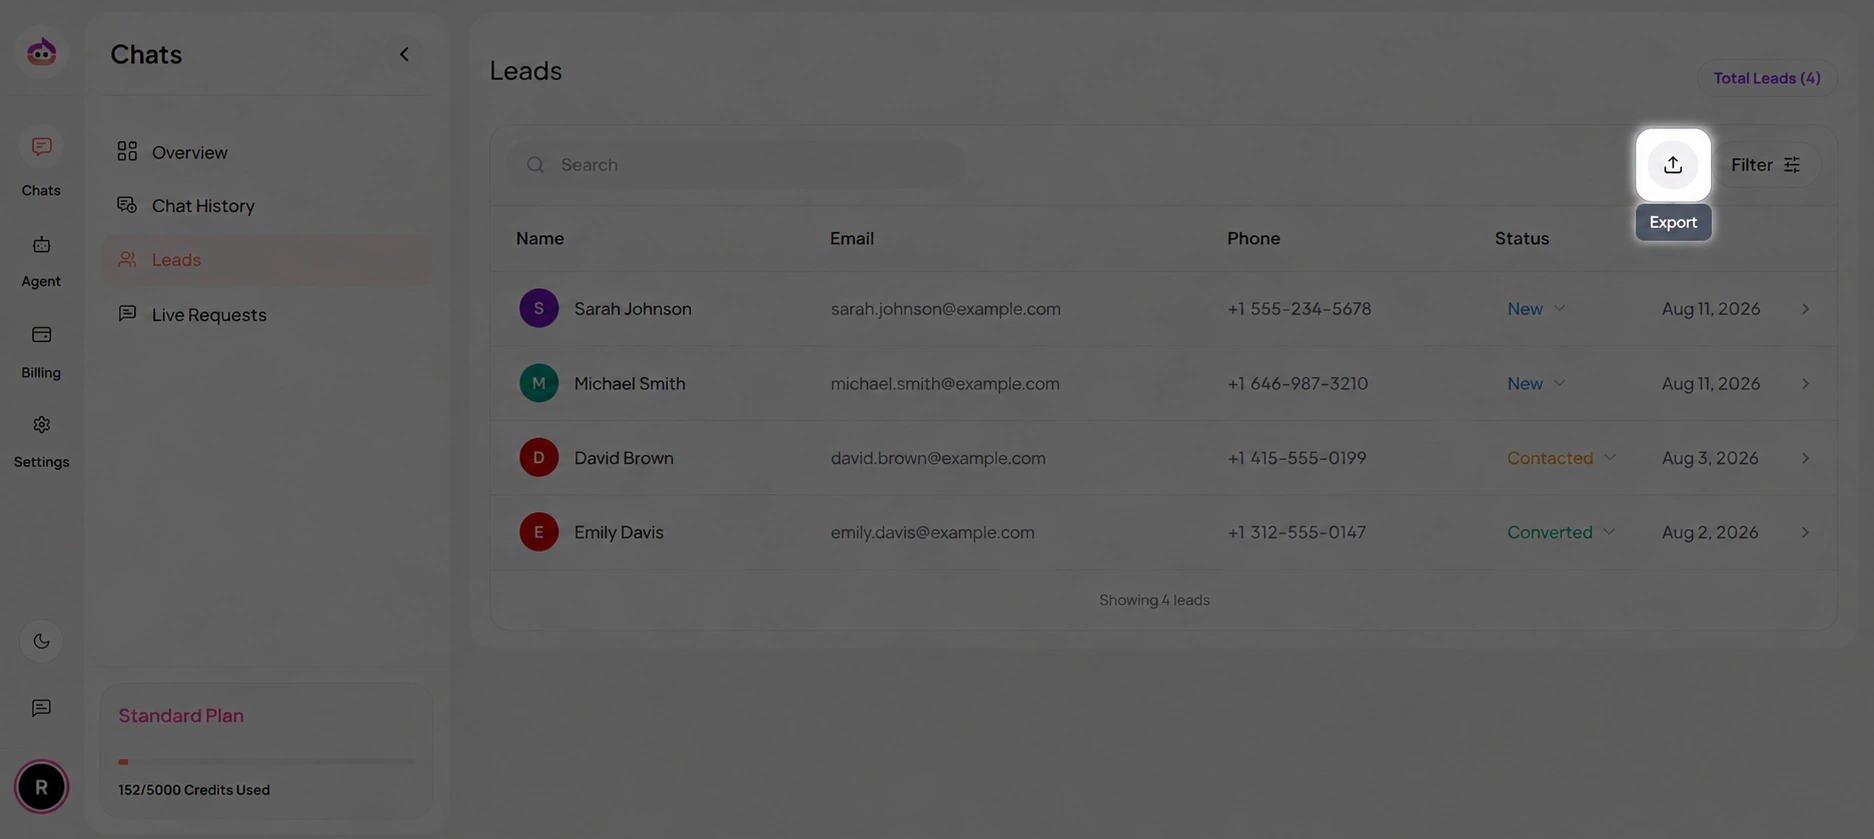Select the Leads menu item
Viewport: 1874px width, 839px height.
[267, 260]
